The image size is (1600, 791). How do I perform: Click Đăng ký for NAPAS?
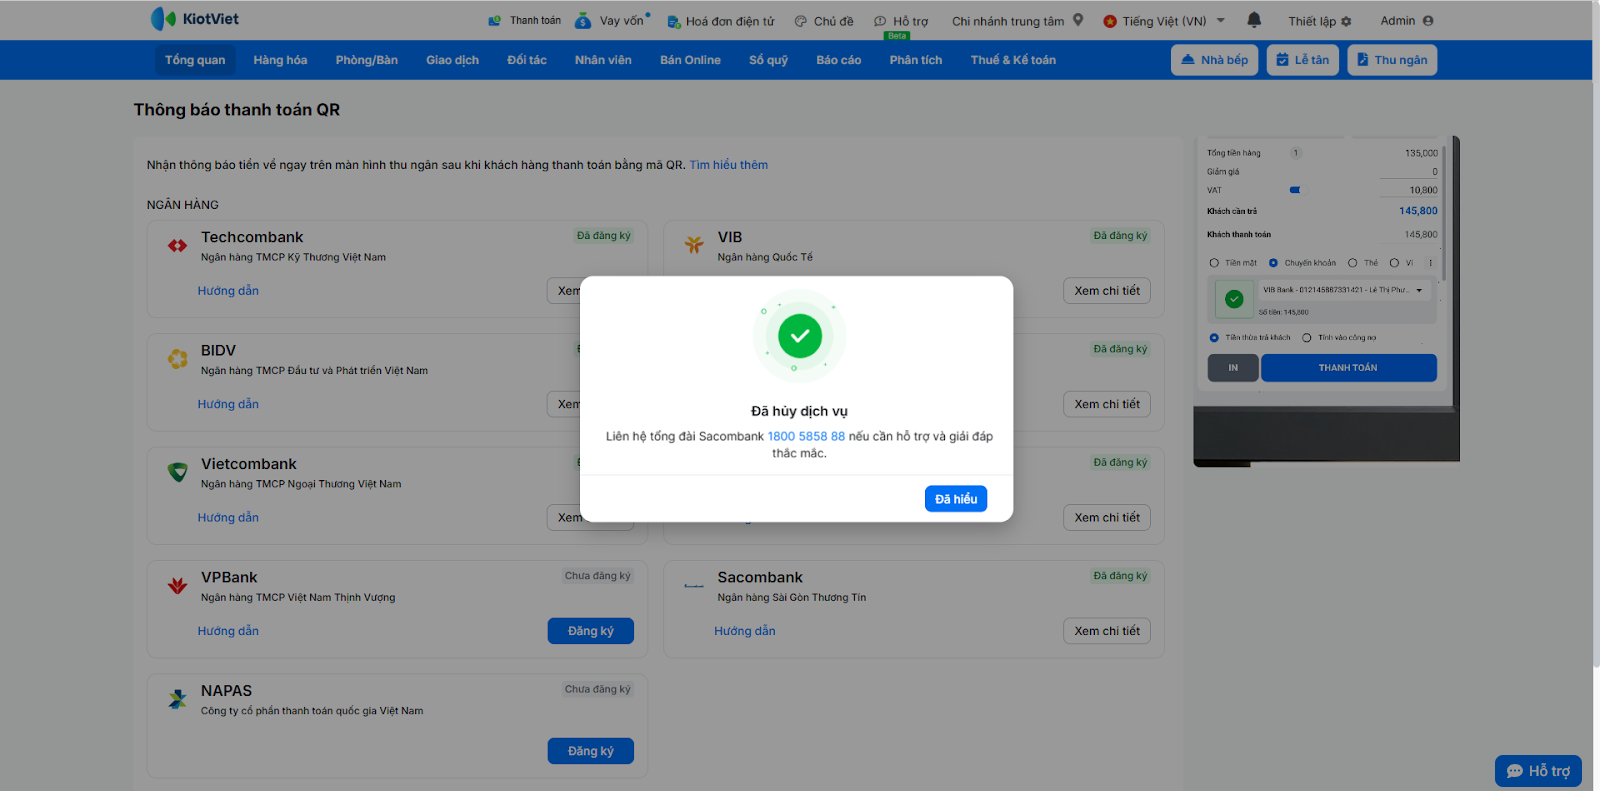coord(591,751)
